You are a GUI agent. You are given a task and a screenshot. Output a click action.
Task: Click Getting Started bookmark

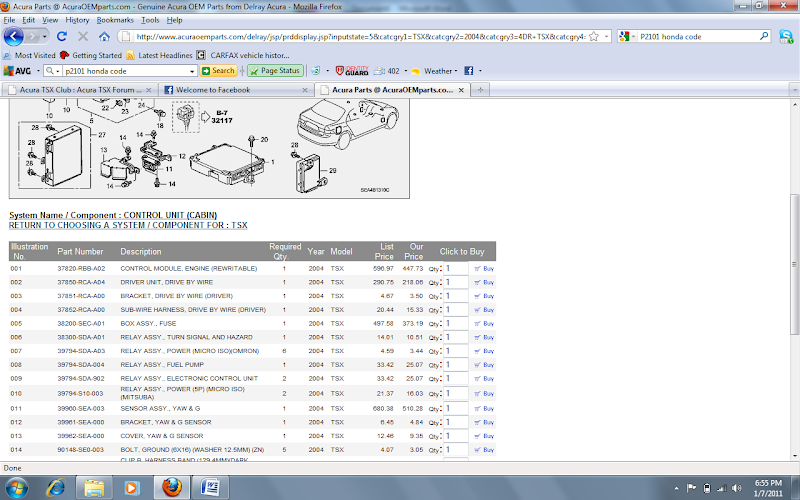[x=91, y=55]
